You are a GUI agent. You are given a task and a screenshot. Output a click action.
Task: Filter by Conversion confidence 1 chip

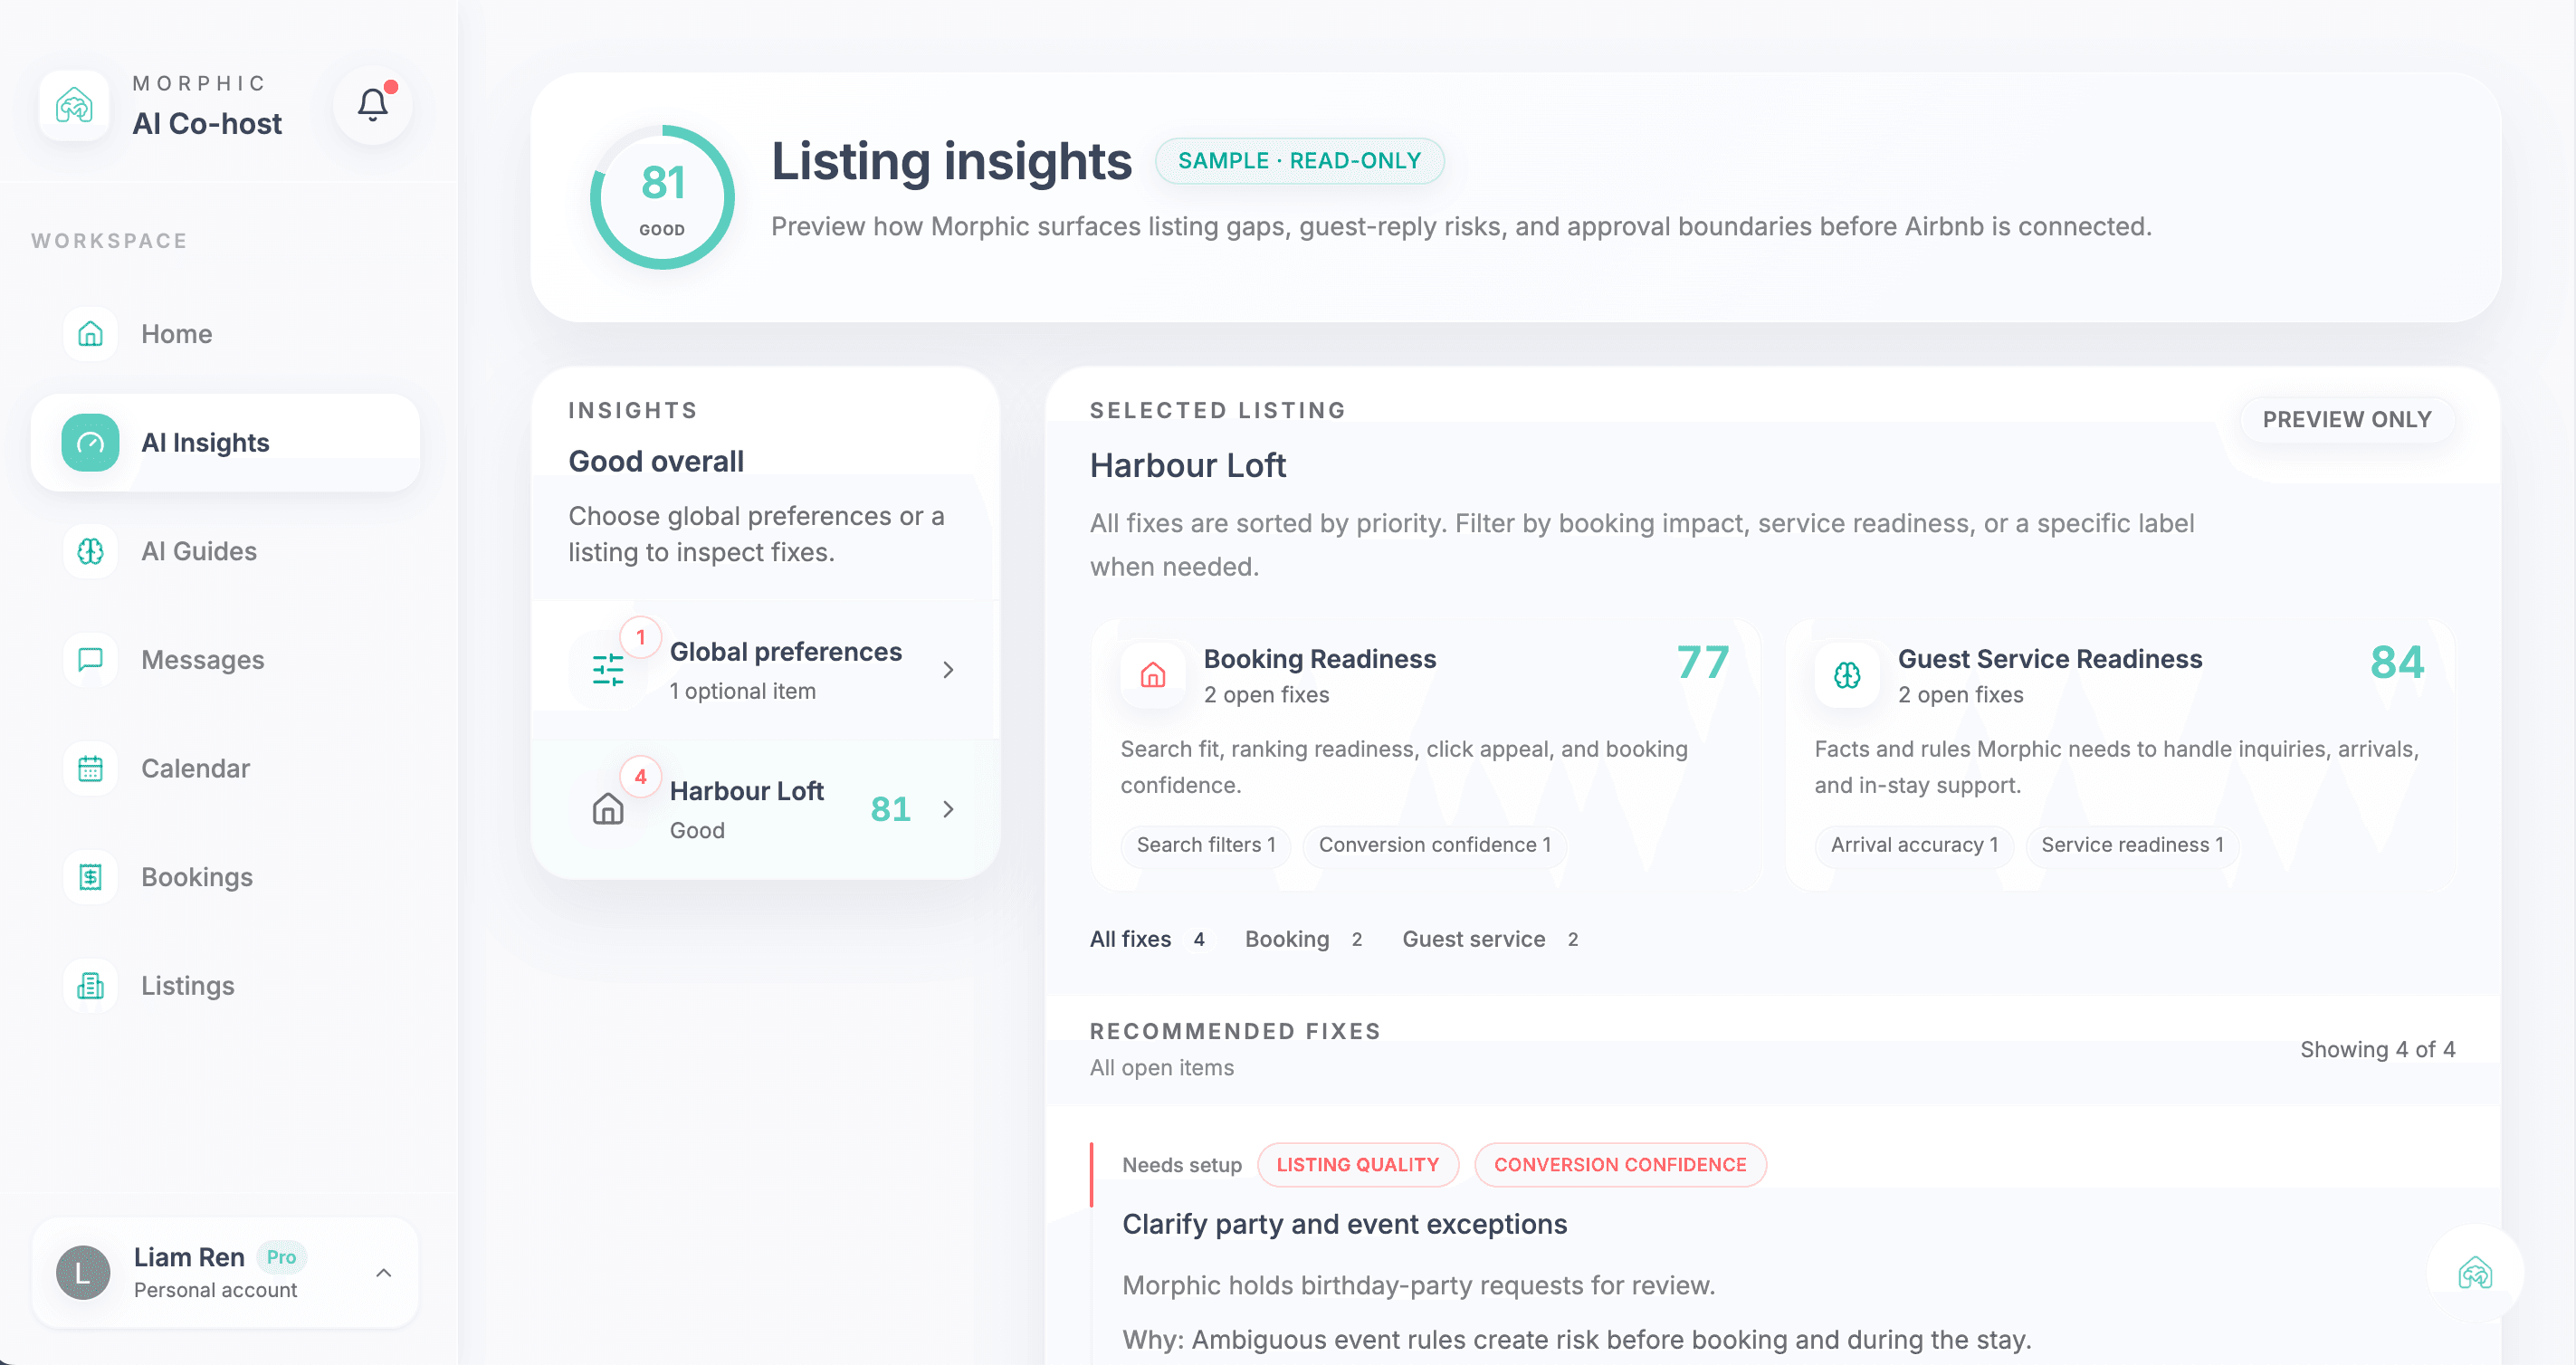pyautogui.click(x=1435, y=845)
